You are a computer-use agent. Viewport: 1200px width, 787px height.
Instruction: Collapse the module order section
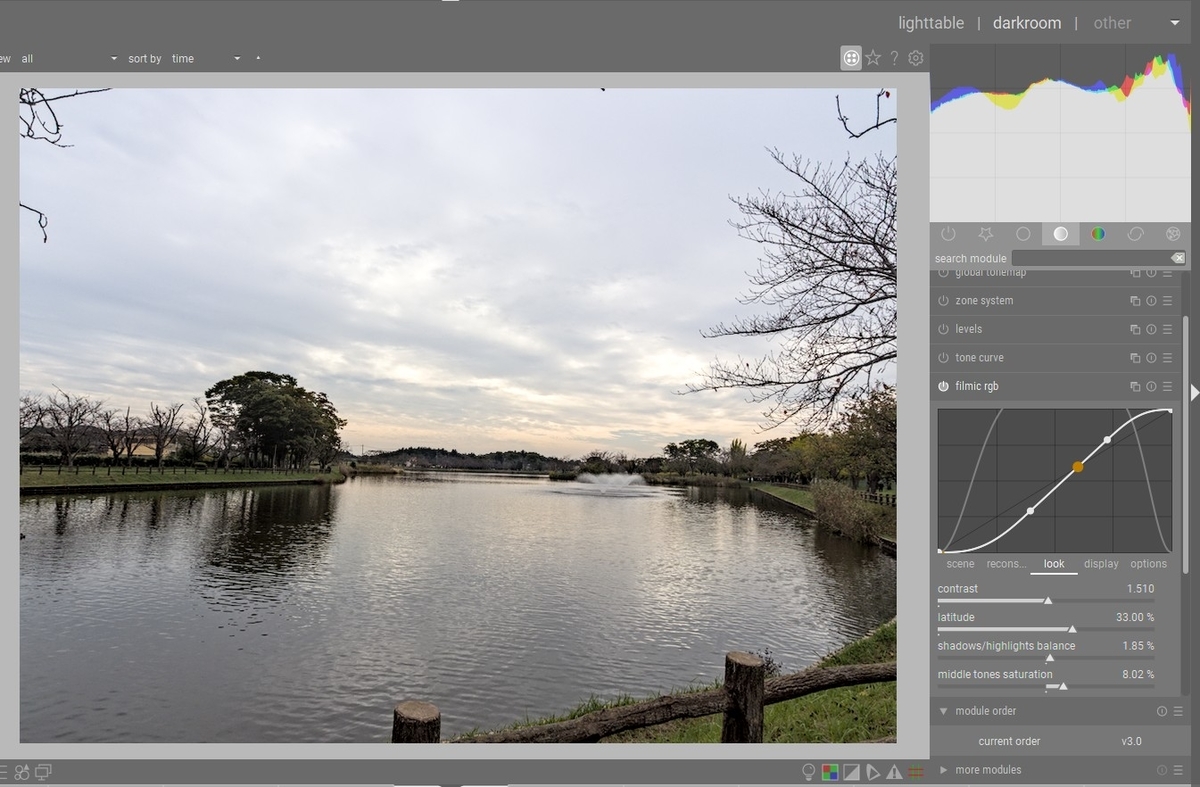click(943, 711)
